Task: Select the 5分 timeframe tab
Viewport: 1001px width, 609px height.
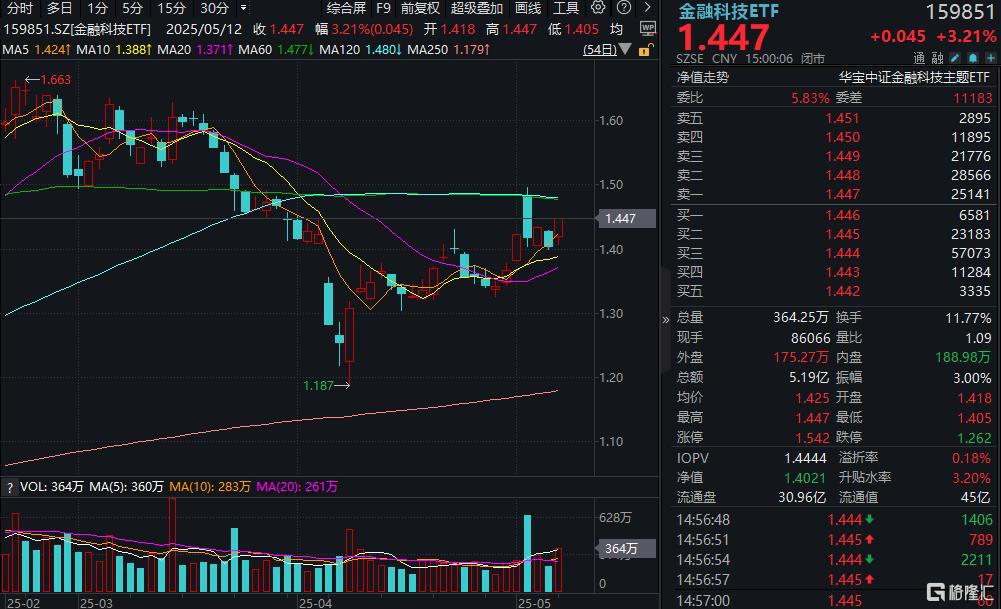Action: [x=133, y=8]
